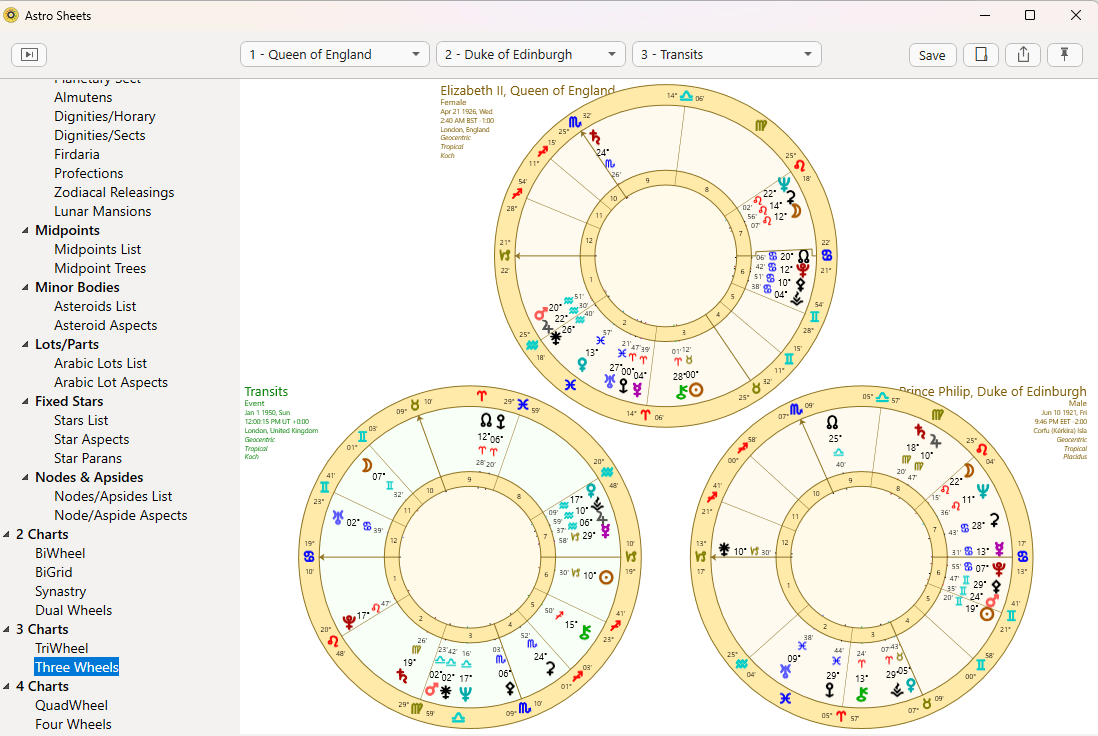Open the '1 - Queen of England' dropdown

click(x=335, y=55)
